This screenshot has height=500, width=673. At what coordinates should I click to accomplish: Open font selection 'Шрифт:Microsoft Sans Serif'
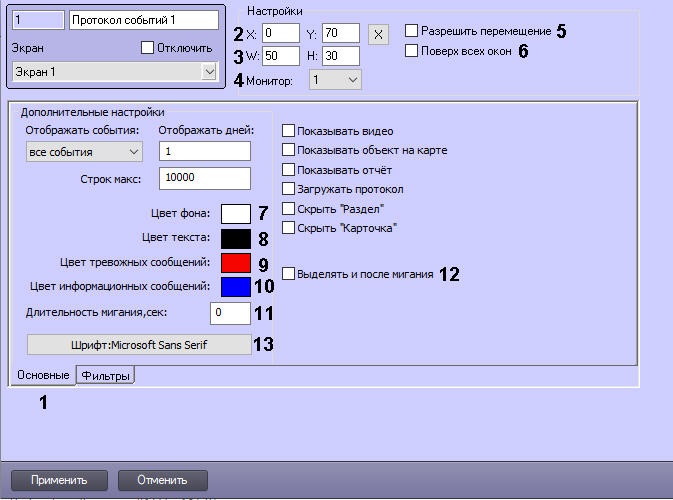pyautogui.click(x=139, y=345)
